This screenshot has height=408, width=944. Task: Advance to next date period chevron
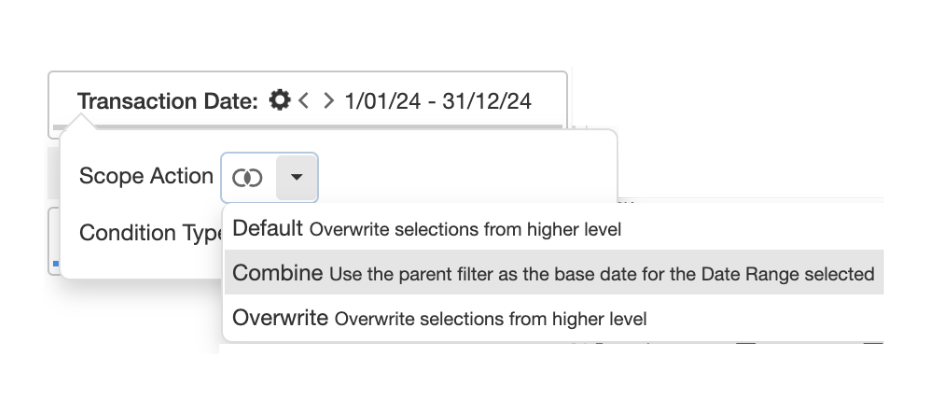click(328, 100)
